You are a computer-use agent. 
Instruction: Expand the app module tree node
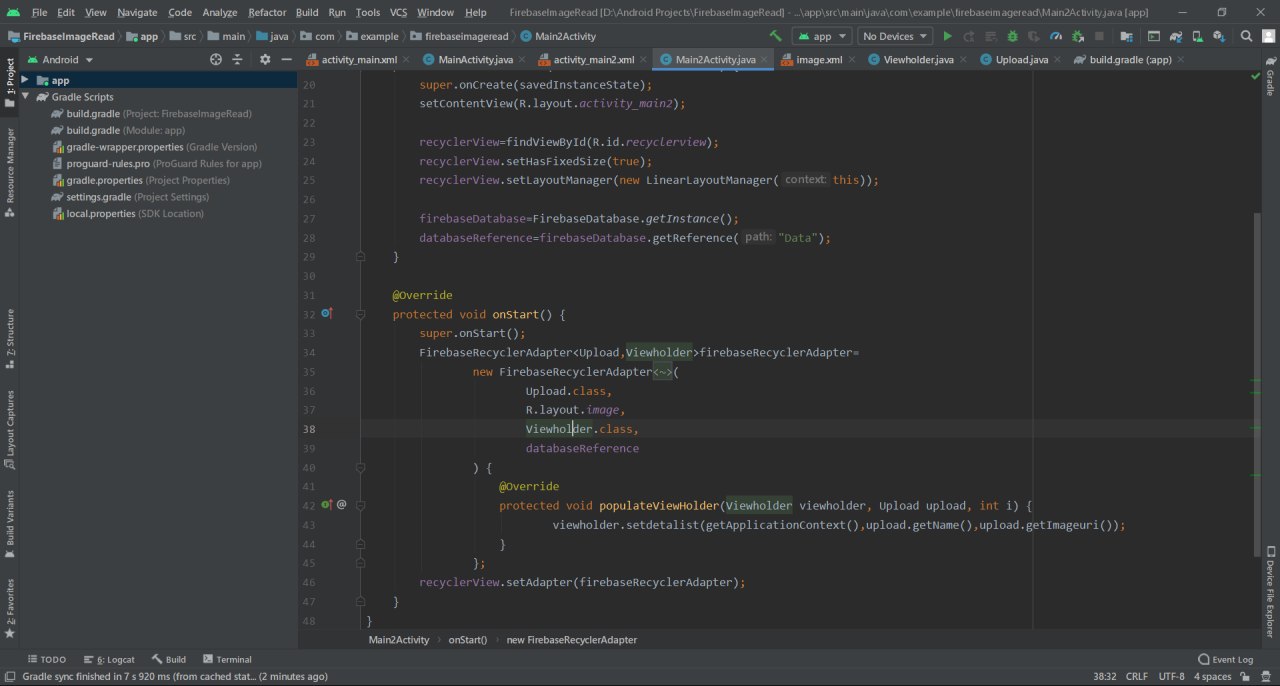(25, 80)
